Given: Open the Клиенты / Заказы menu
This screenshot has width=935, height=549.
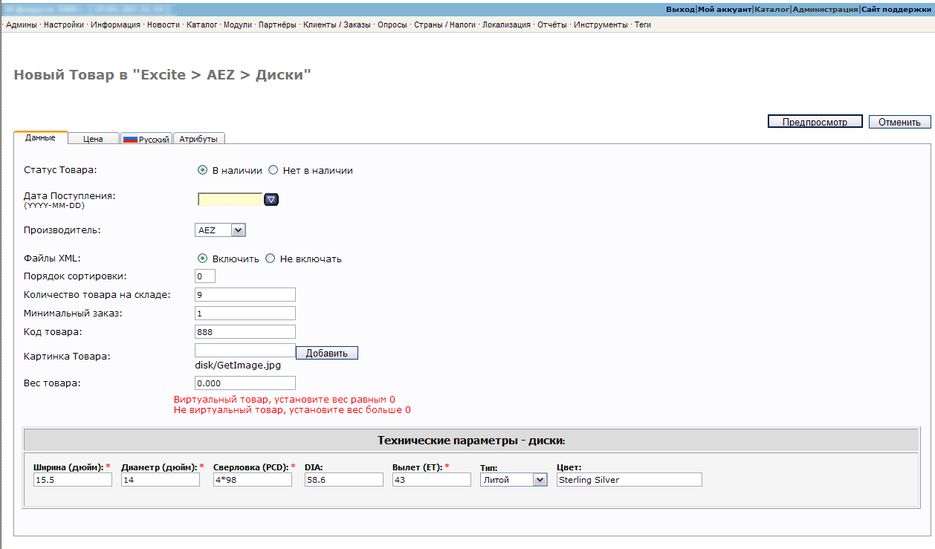Looking at the screenshot, I should 337,25.
